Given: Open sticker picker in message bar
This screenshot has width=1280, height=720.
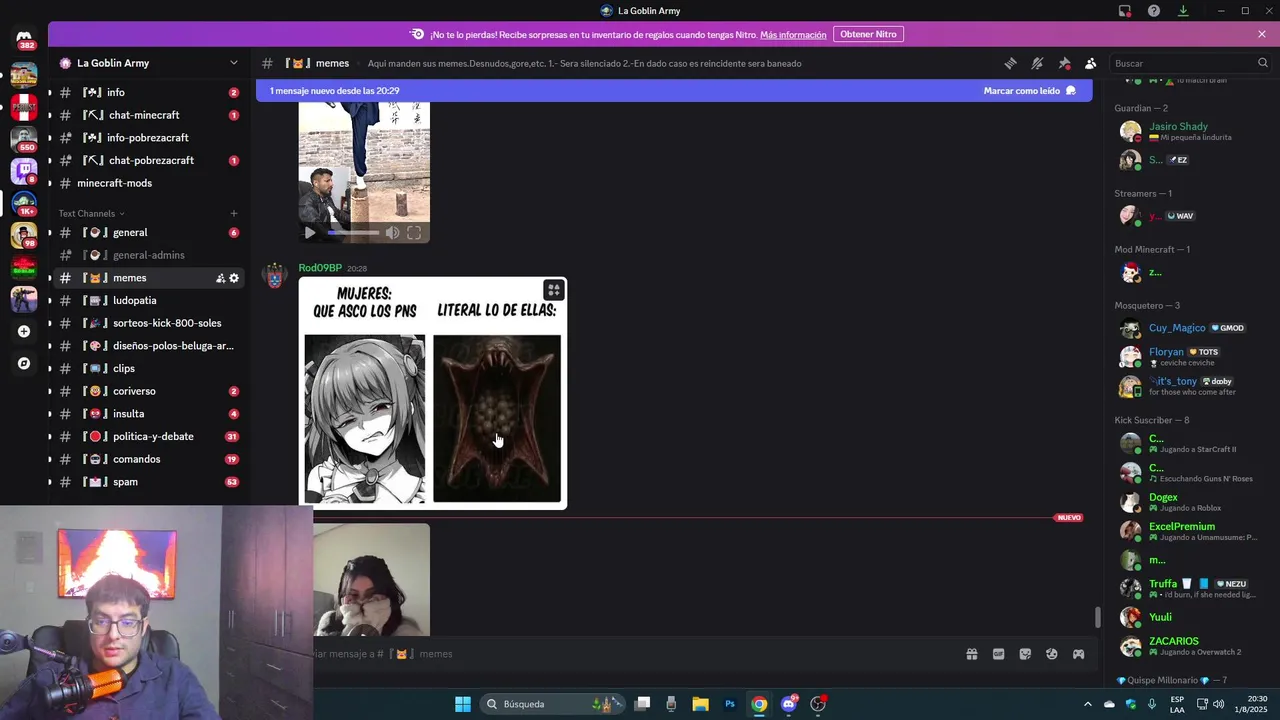Looking at the screenshot, I should click(x=1025, y=654).
